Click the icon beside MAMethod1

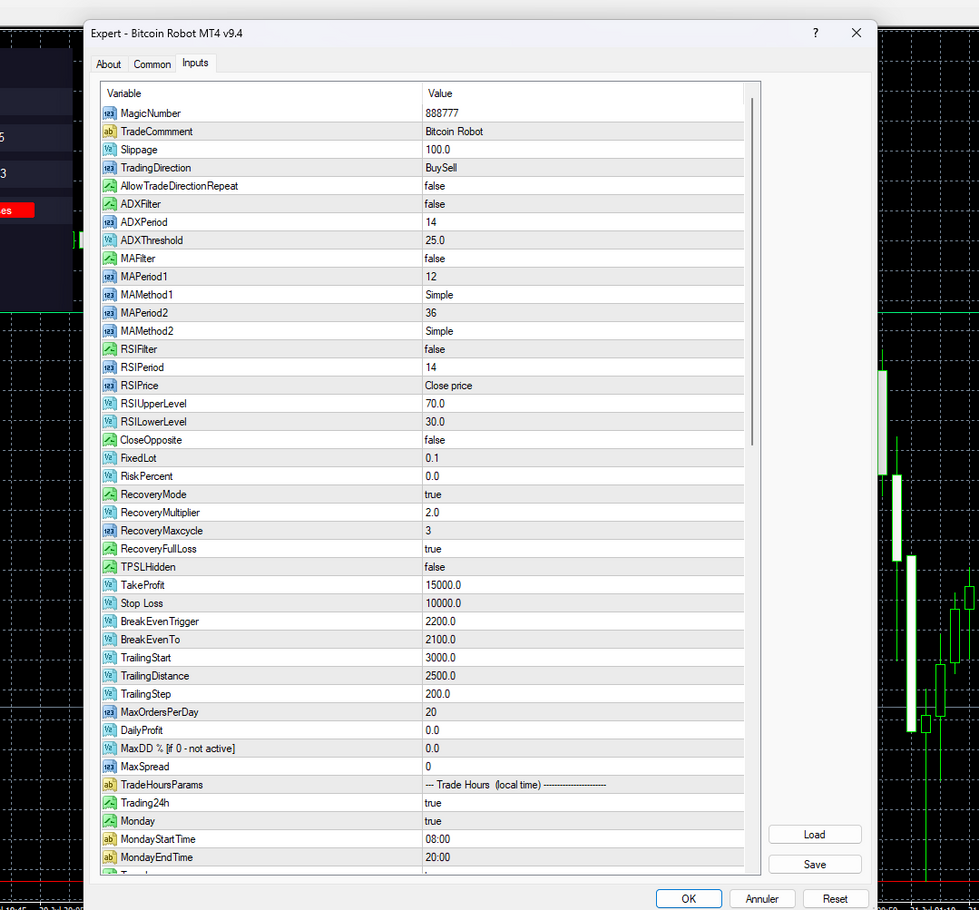pos(109,295)
